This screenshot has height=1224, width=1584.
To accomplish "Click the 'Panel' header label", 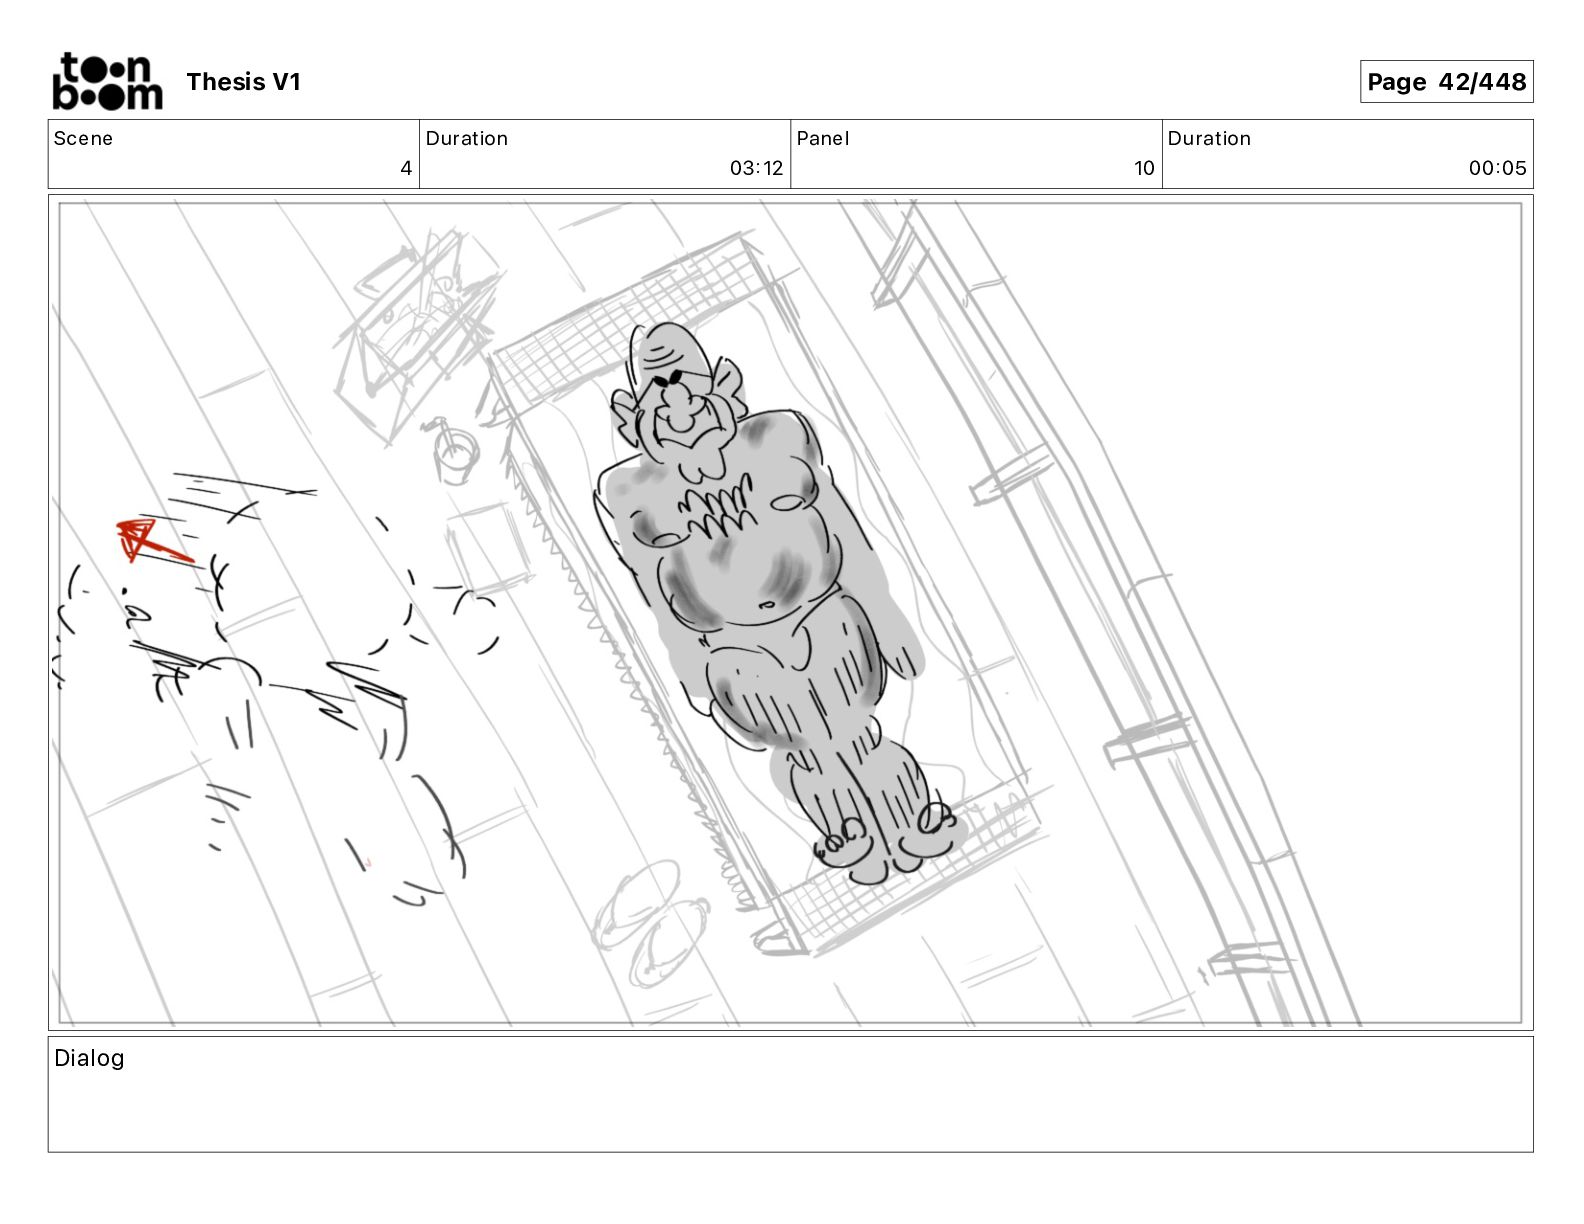I will coord(822,138).
